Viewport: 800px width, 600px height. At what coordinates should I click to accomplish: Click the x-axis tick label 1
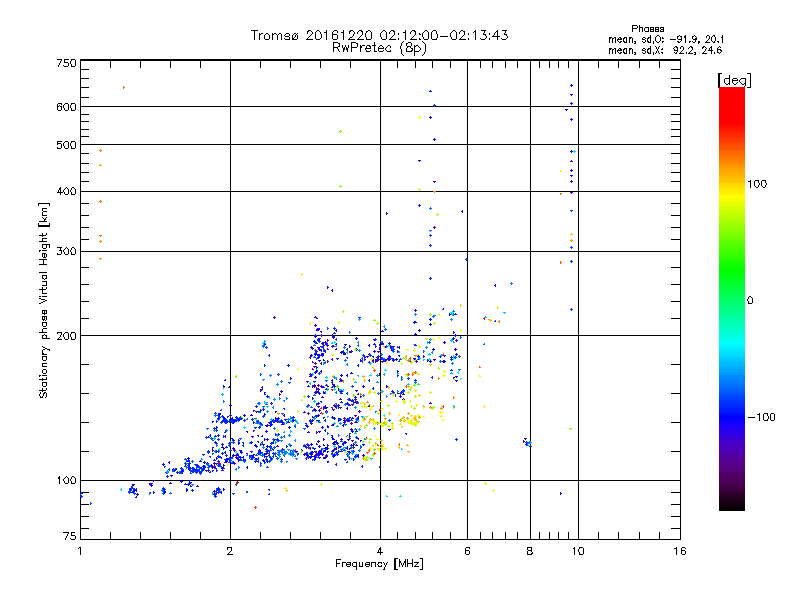80,551
